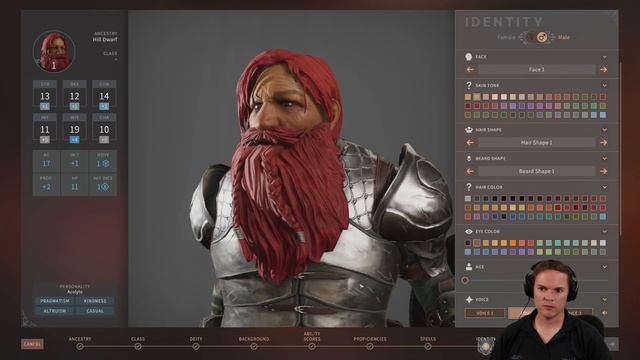
Task: Click the Hair Shape section icon
Action: tap(469, 130)
